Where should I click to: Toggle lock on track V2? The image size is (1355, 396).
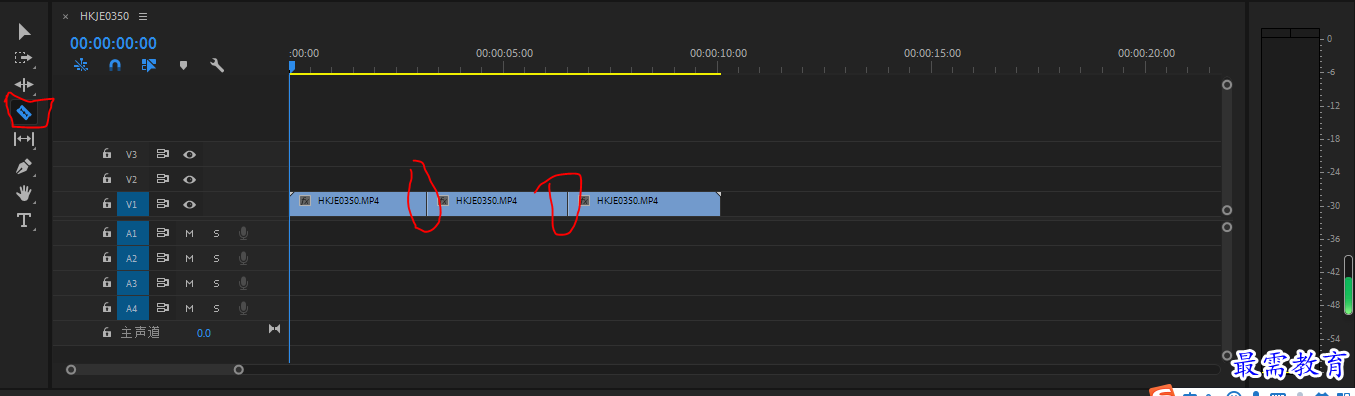(x=106, y=179)
